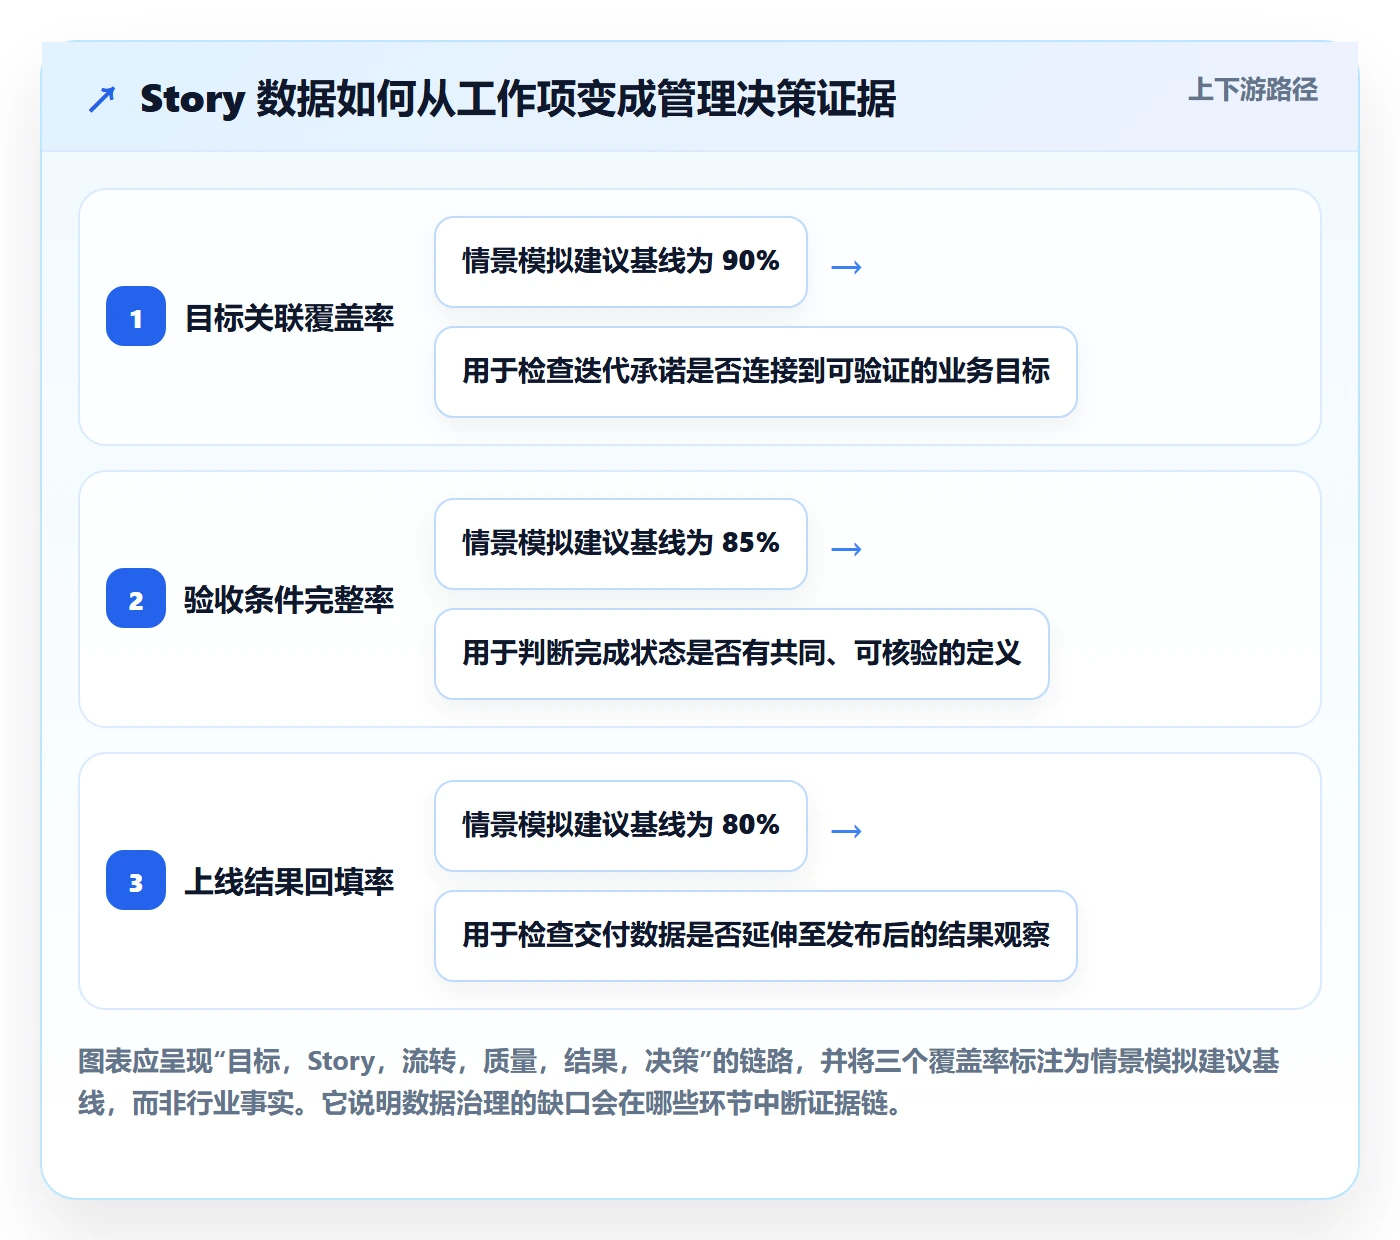This screenshot has height=1240, width=1400.
Task: Click the number 1 step badge
Action: click(x=136, y=317)
